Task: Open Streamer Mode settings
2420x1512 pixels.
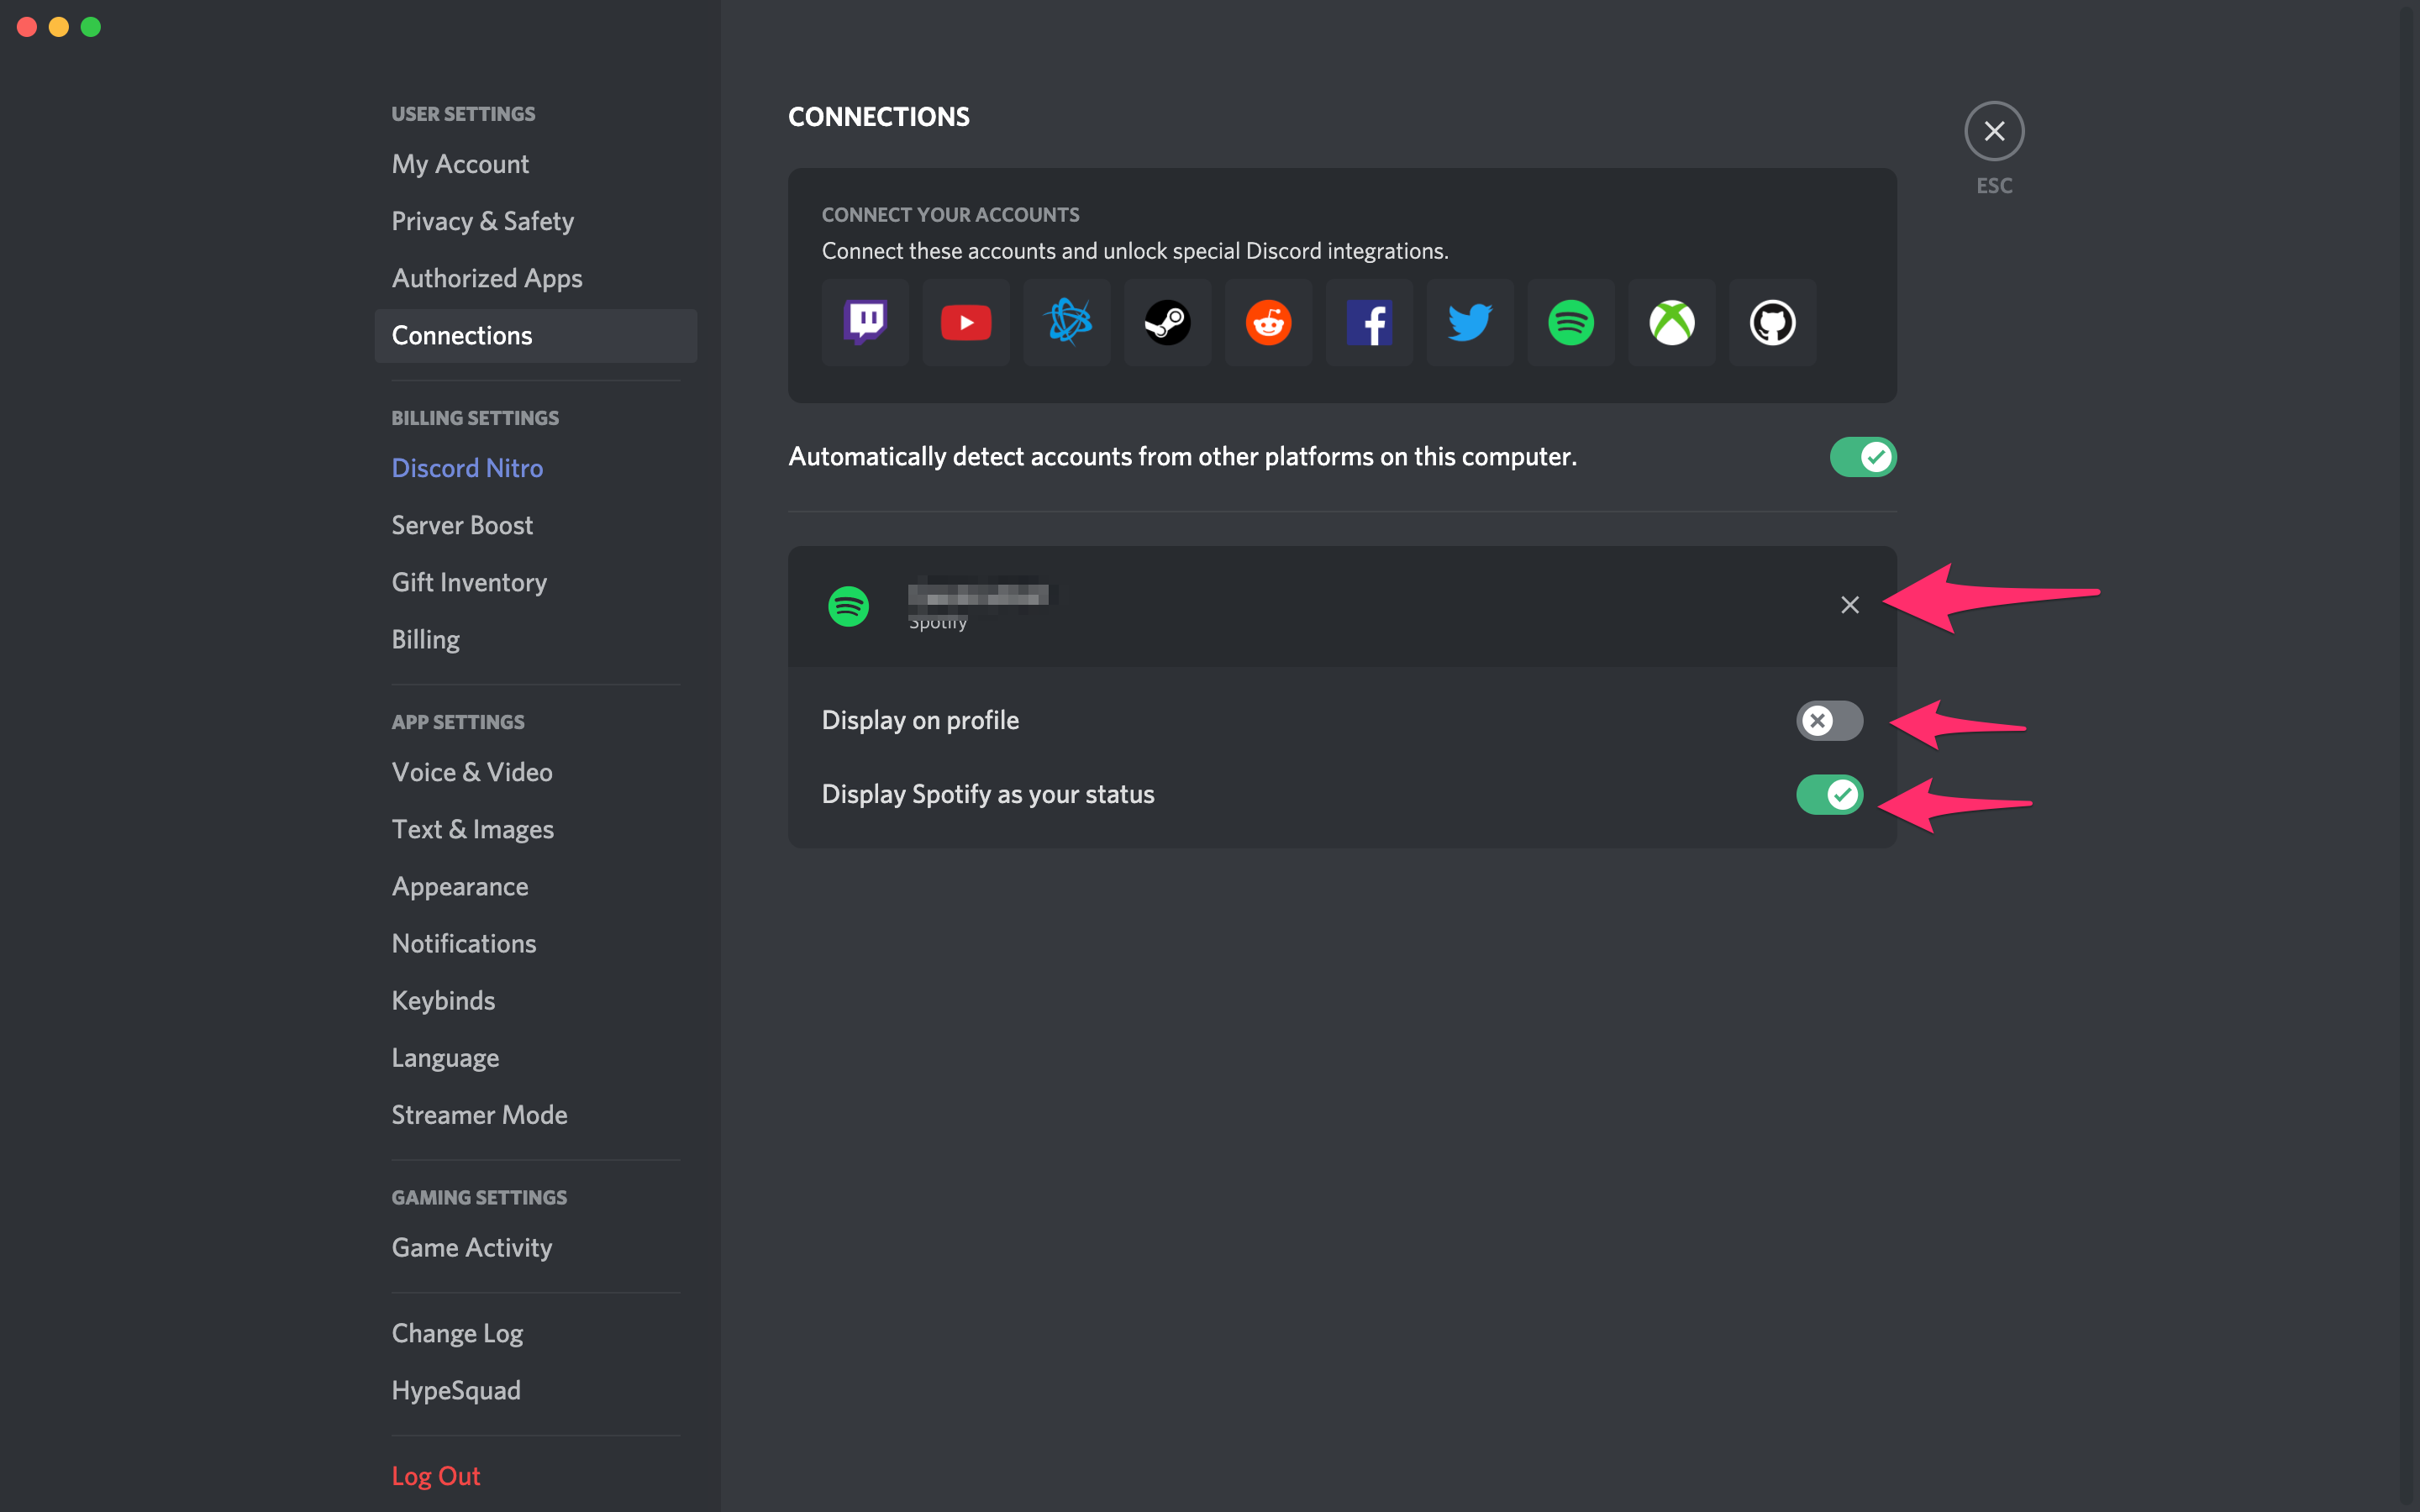Action: tap(479, 1114)
